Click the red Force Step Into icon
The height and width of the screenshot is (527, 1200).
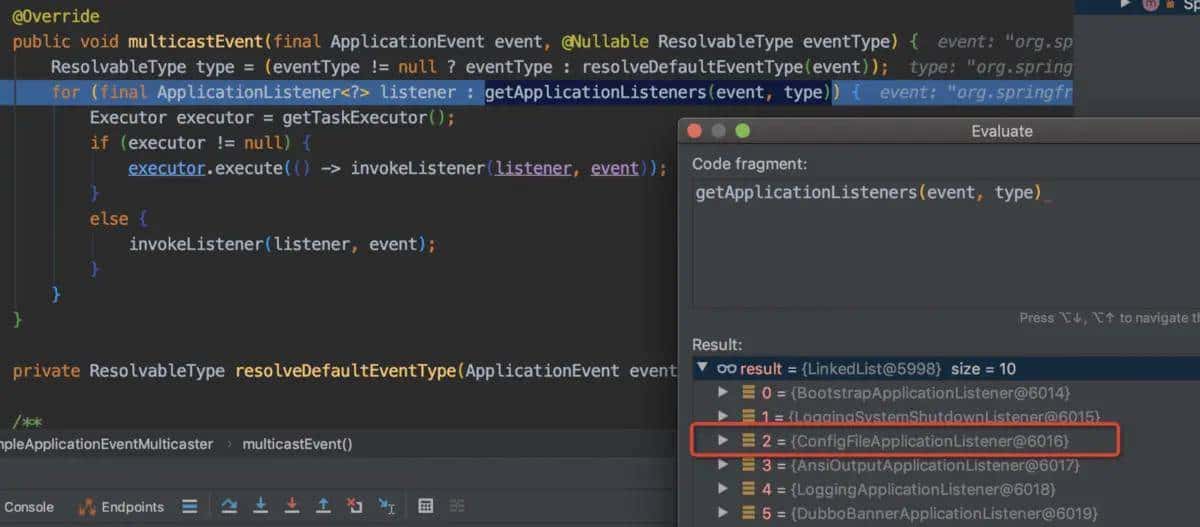[291, 506]
